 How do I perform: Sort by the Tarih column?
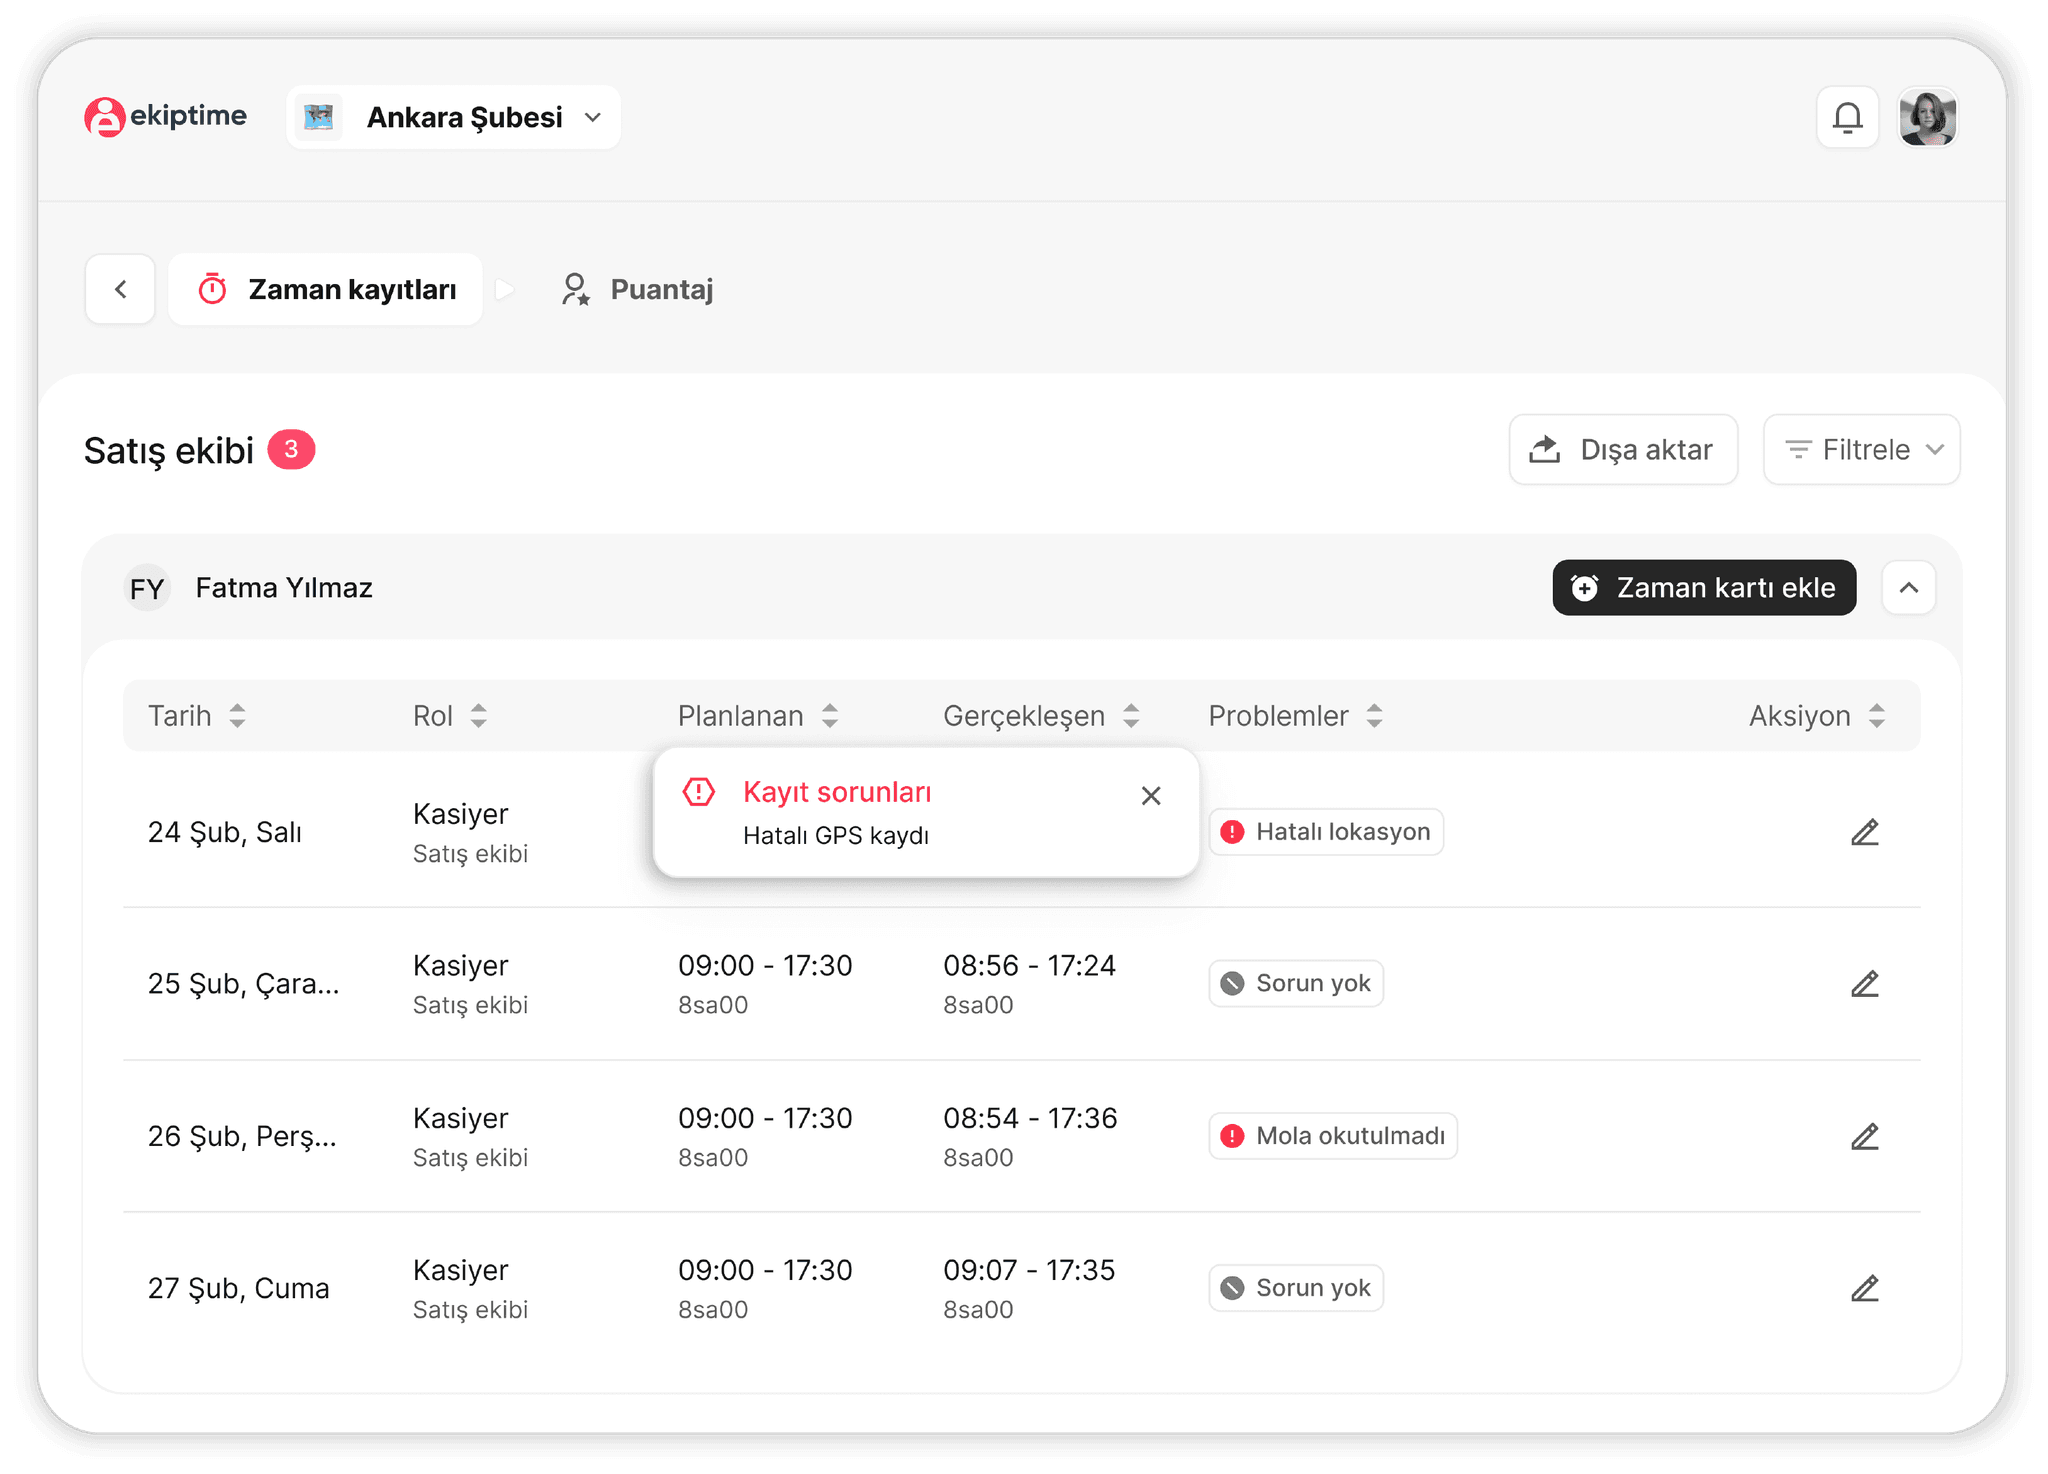pyautogui.click(x=237, y=716)
